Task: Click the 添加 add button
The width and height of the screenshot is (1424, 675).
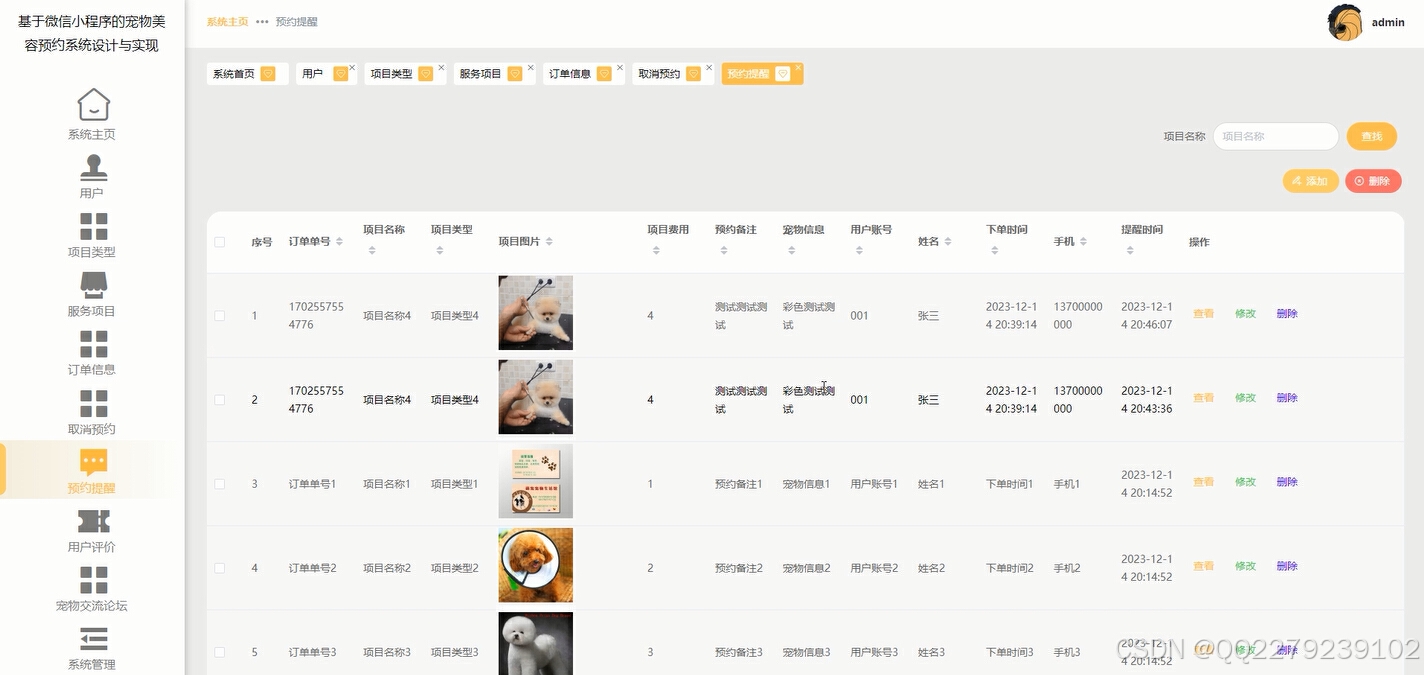Action: click(1310, 181)
